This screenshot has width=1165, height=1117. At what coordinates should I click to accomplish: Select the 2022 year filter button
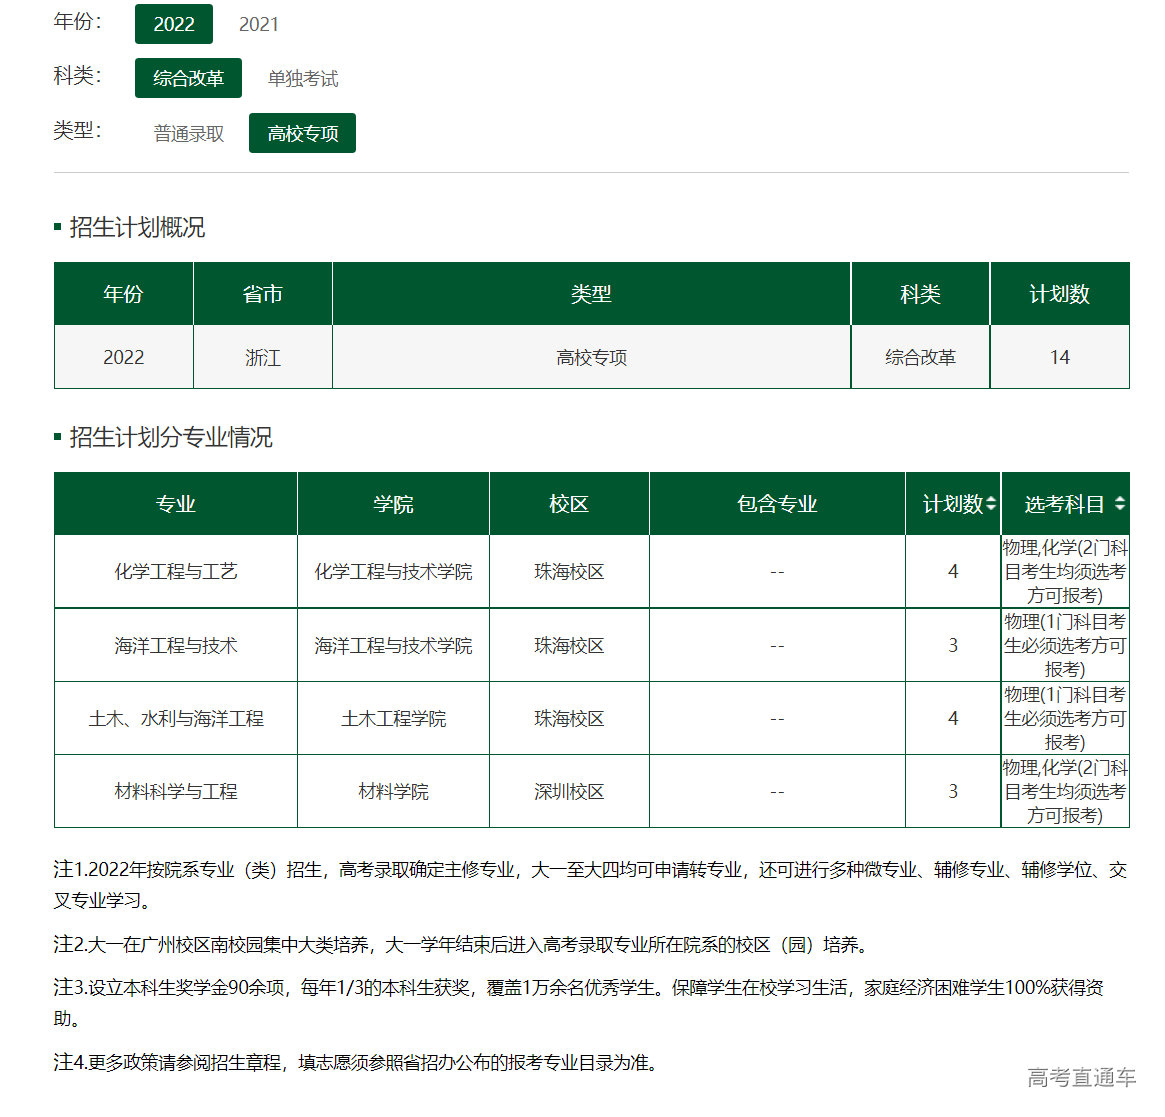(173, 24)
